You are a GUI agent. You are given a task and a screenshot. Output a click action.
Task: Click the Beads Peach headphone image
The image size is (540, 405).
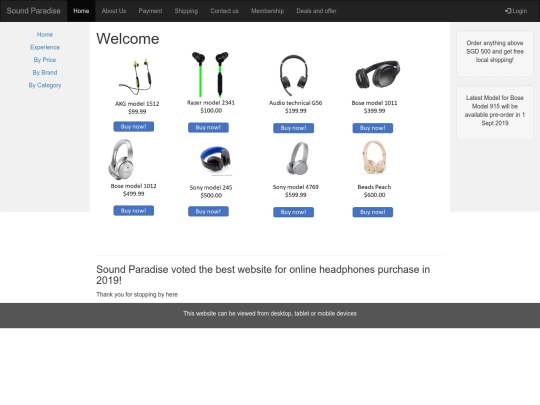(x=374, y=157)
